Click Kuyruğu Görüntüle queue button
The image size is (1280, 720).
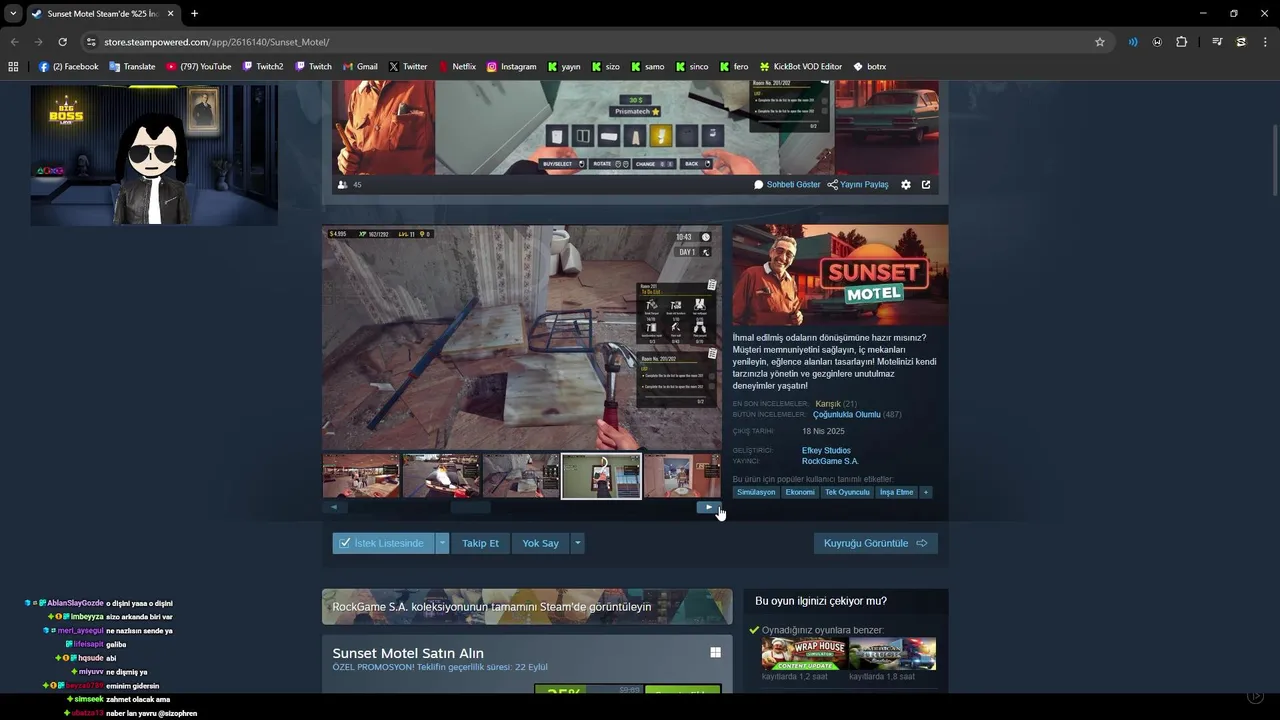tap(875, 543)
